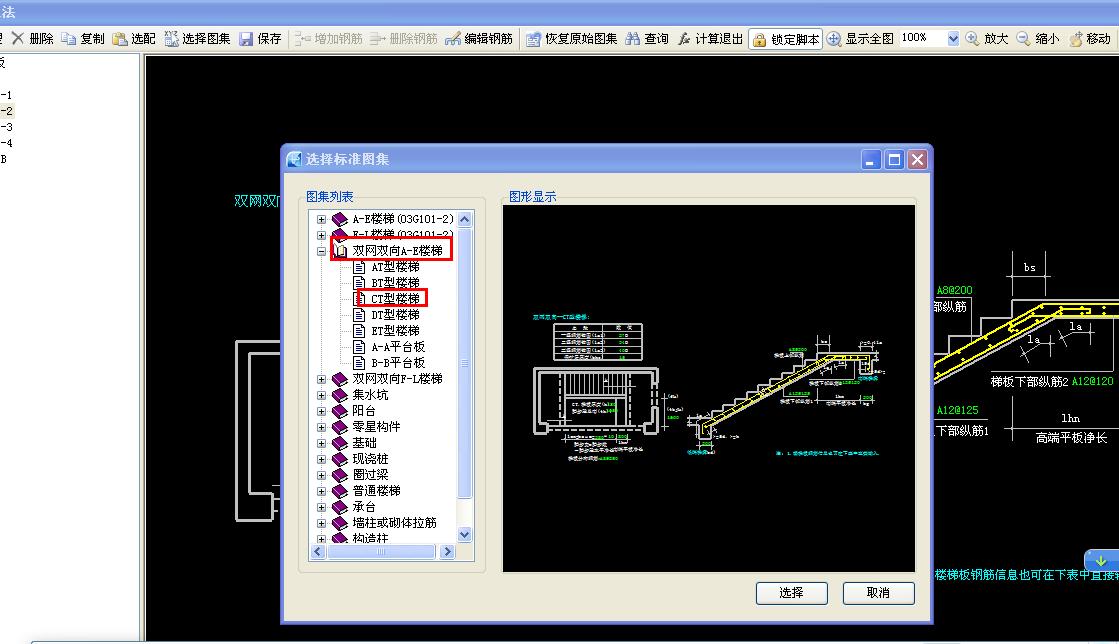Click the 编辑钢筋 toolbar button

tap(479, 39)
